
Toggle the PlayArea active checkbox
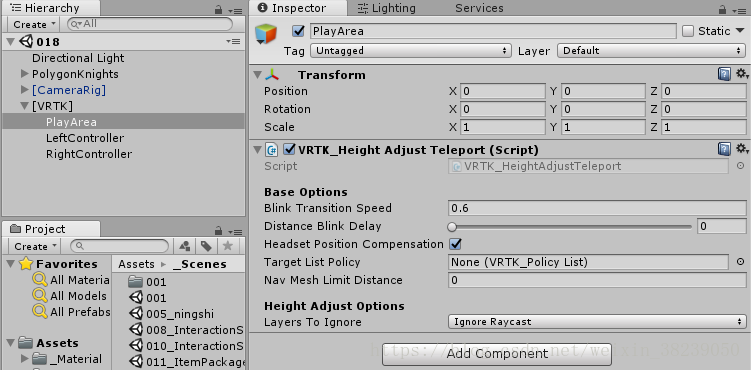[298, 31]
